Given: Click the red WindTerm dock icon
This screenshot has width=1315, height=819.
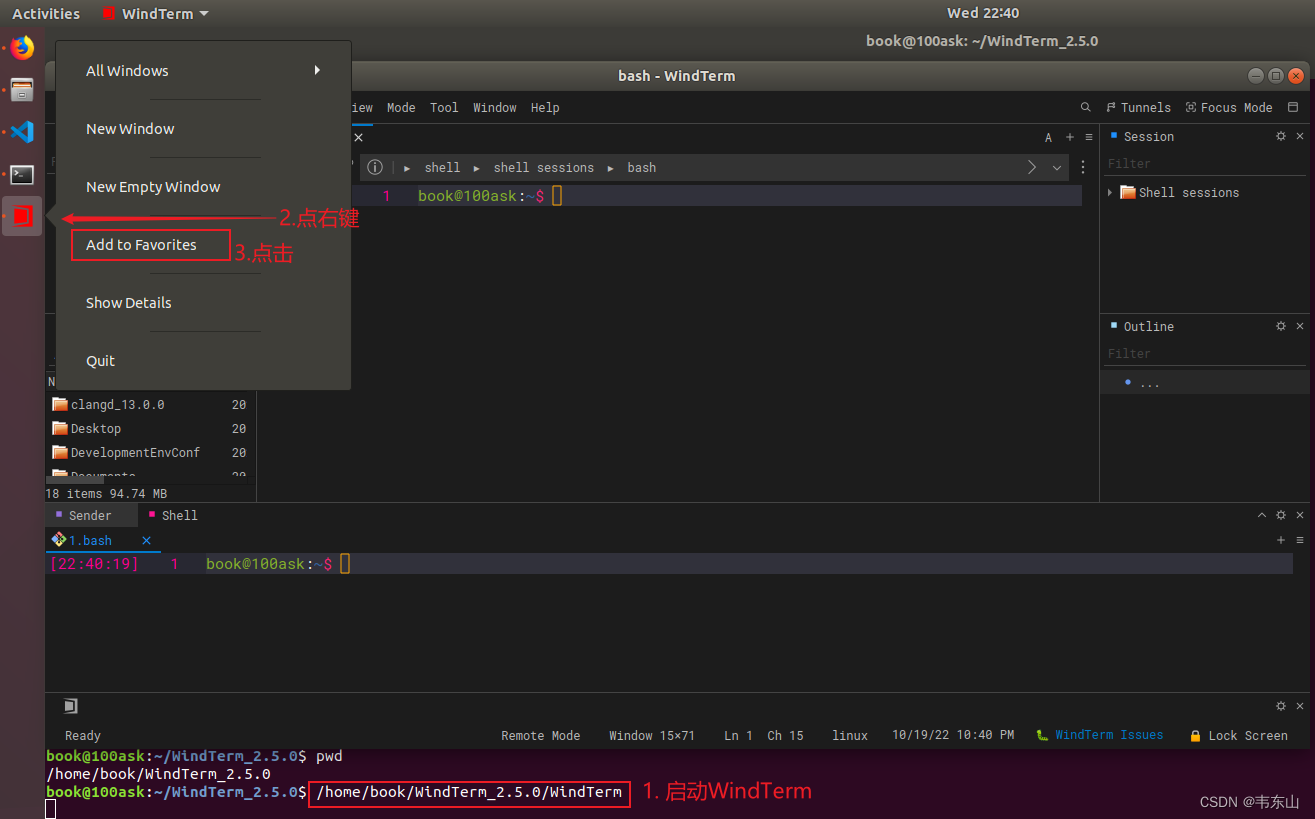Looking at the screenshot, I should 22,216.
